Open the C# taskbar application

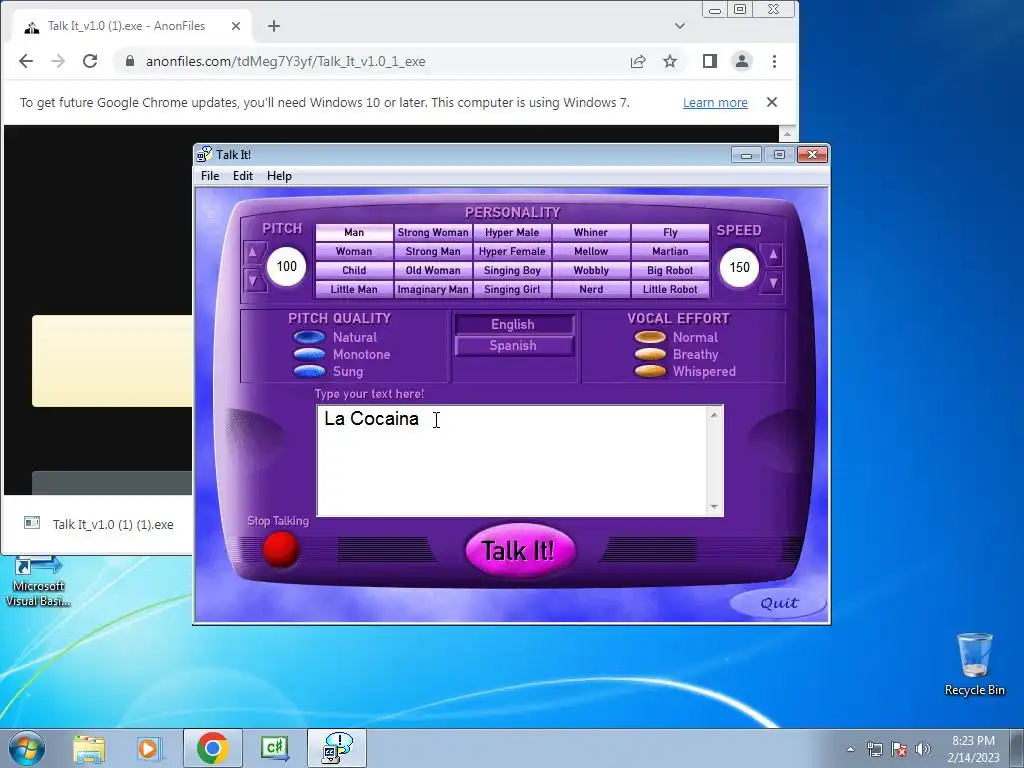pos(274,748)
